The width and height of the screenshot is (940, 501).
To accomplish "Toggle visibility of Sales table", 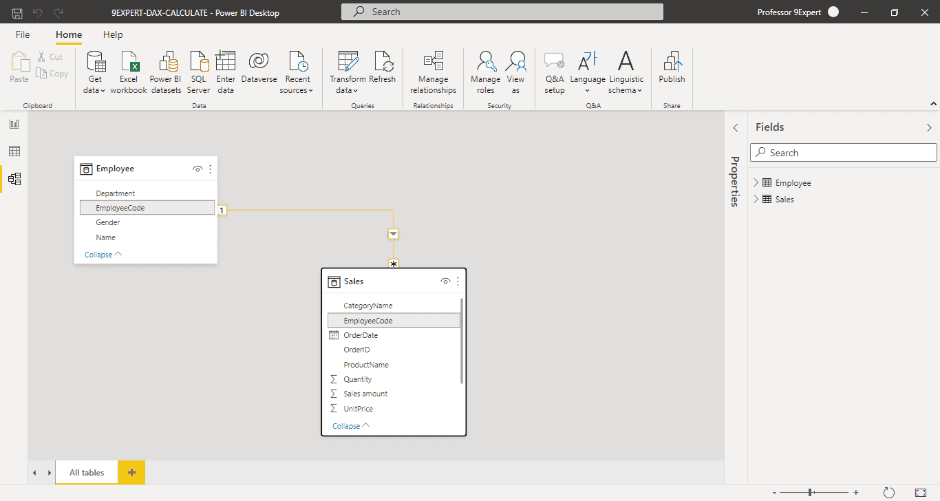I will pyautogui.click(x=446, y=282).
